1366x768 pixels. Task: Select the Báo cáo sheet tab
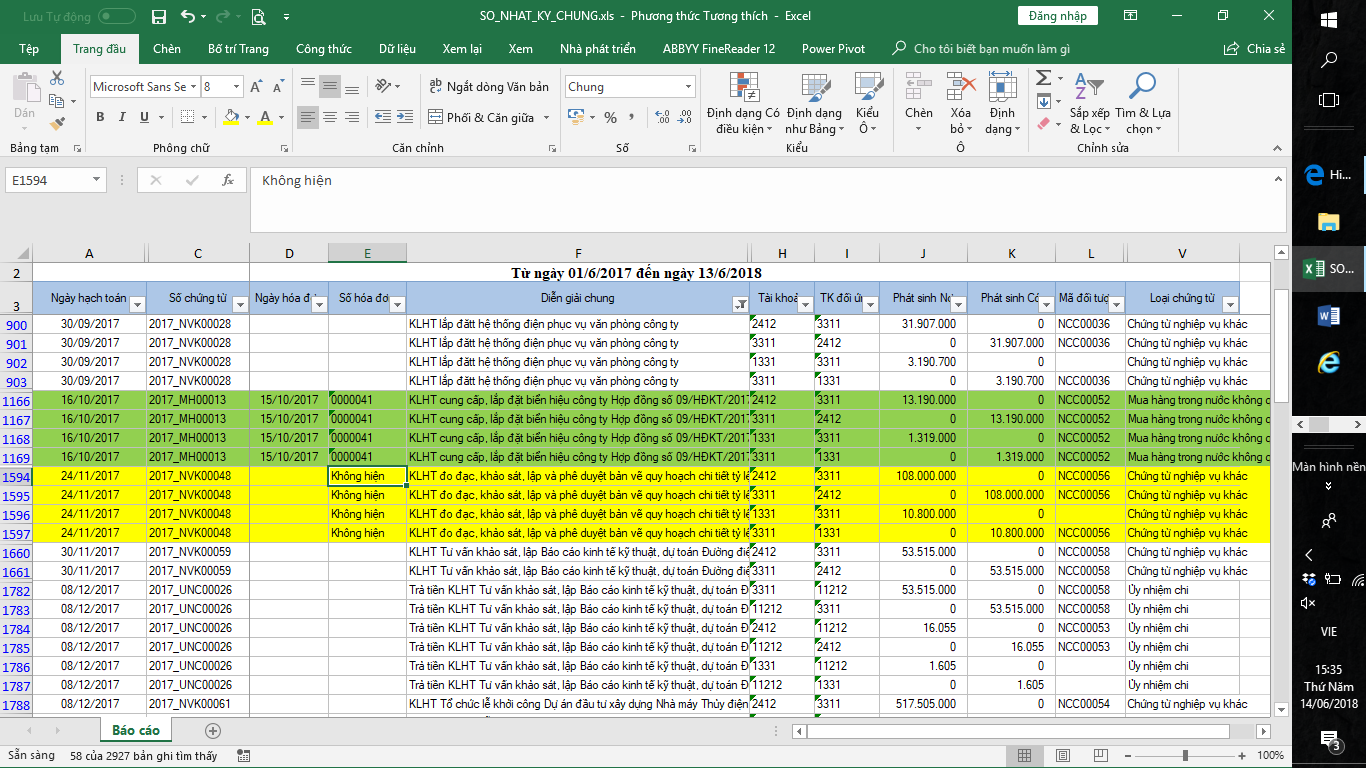point(136,731)
